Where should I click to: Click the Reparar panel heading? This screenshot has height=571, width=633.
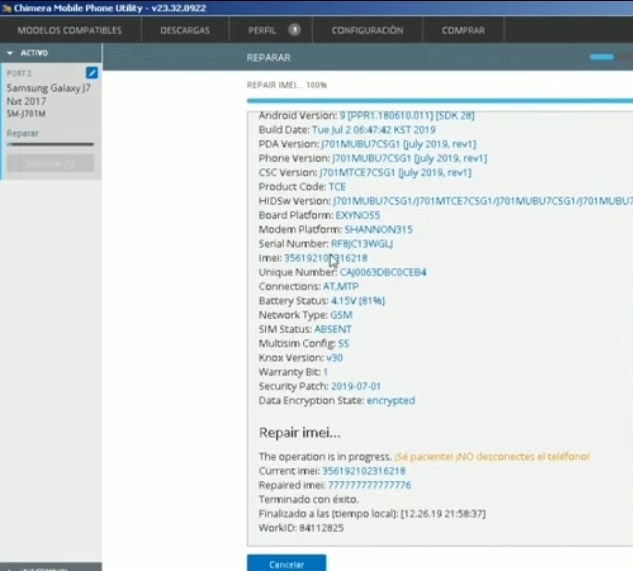pos(268,57)
